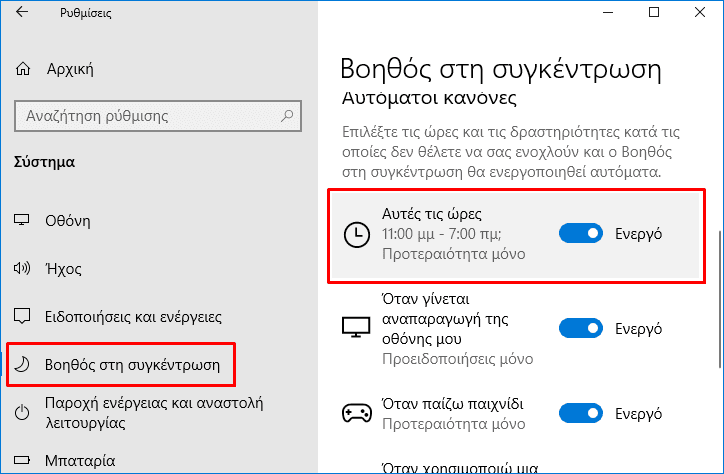Click the power icon beside Παροχή ενέργειας
The image size is (724, 474).
(x=23, y=413)
